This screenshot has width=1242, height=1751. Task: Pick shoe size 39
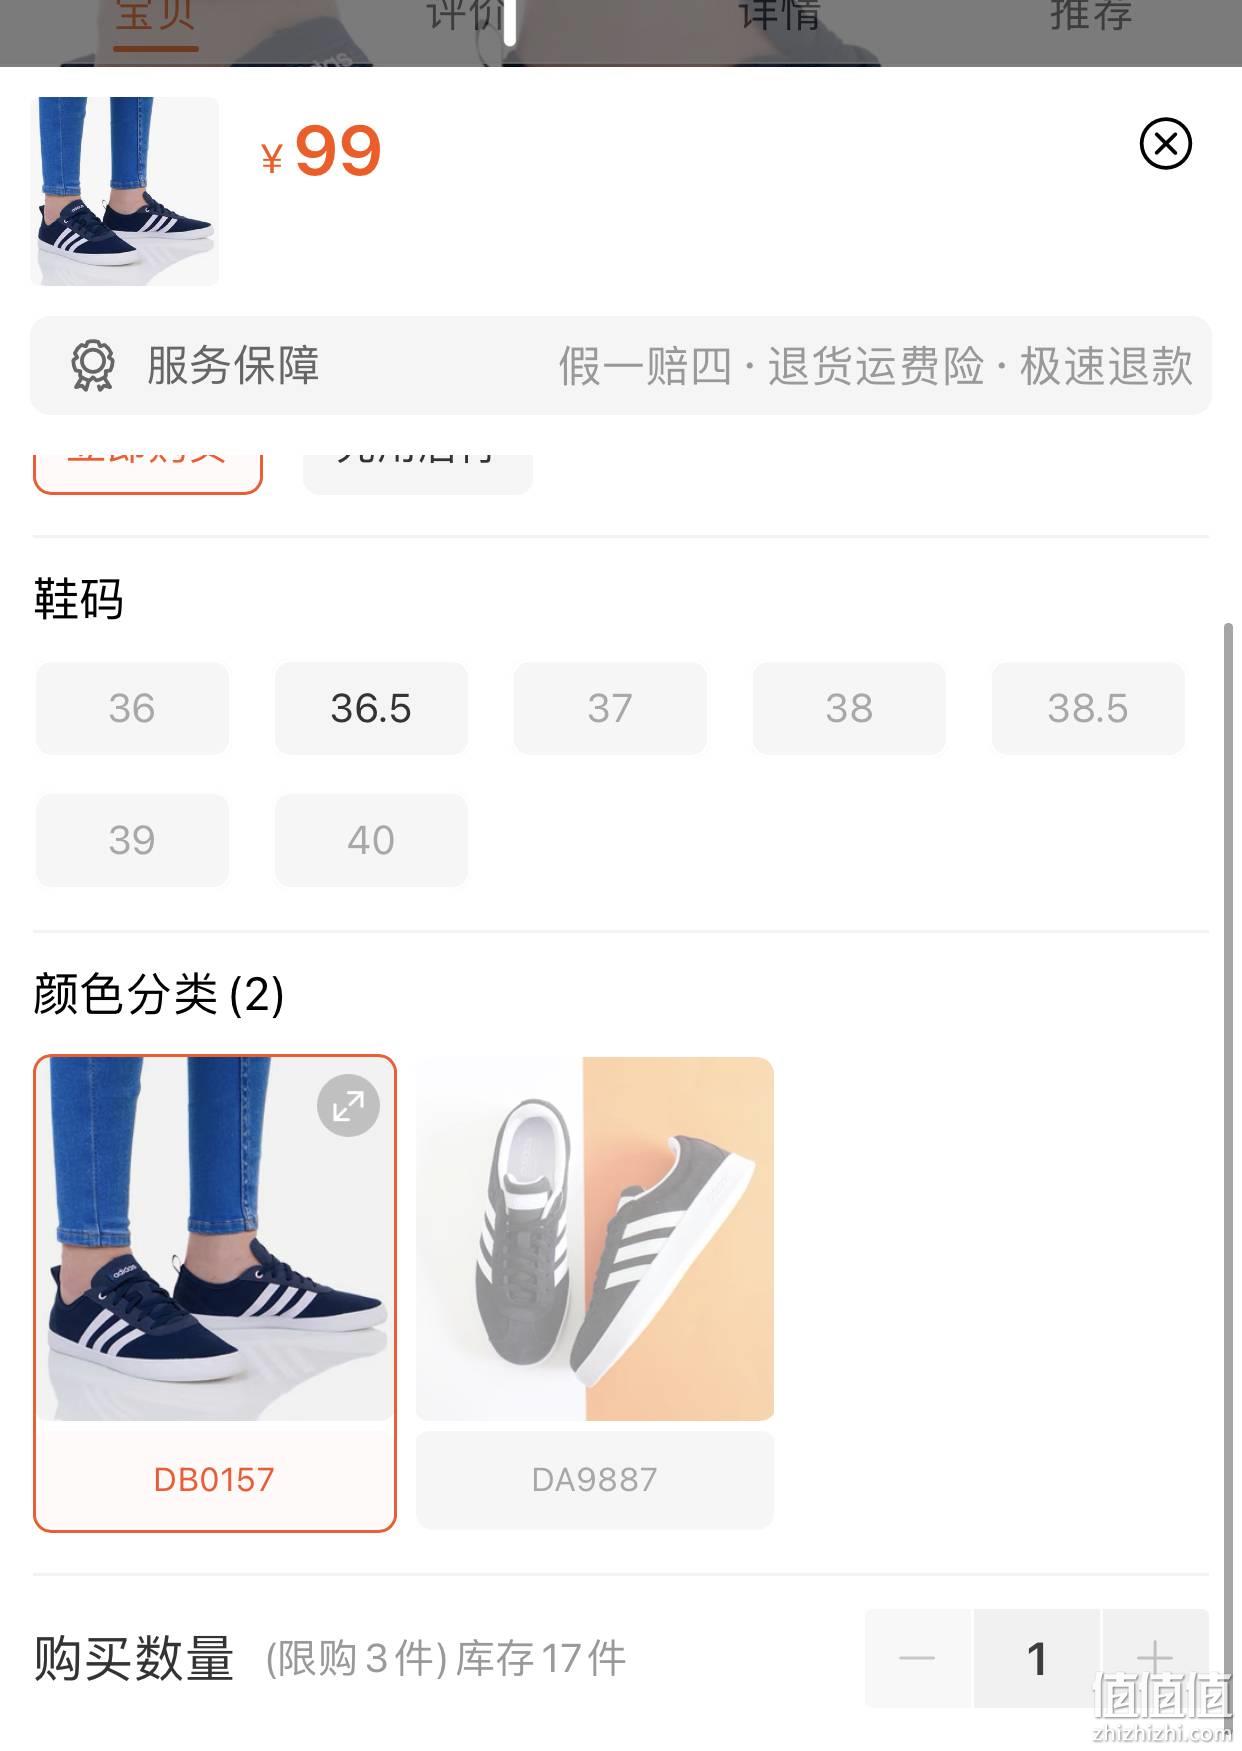[x=132, y=840]
